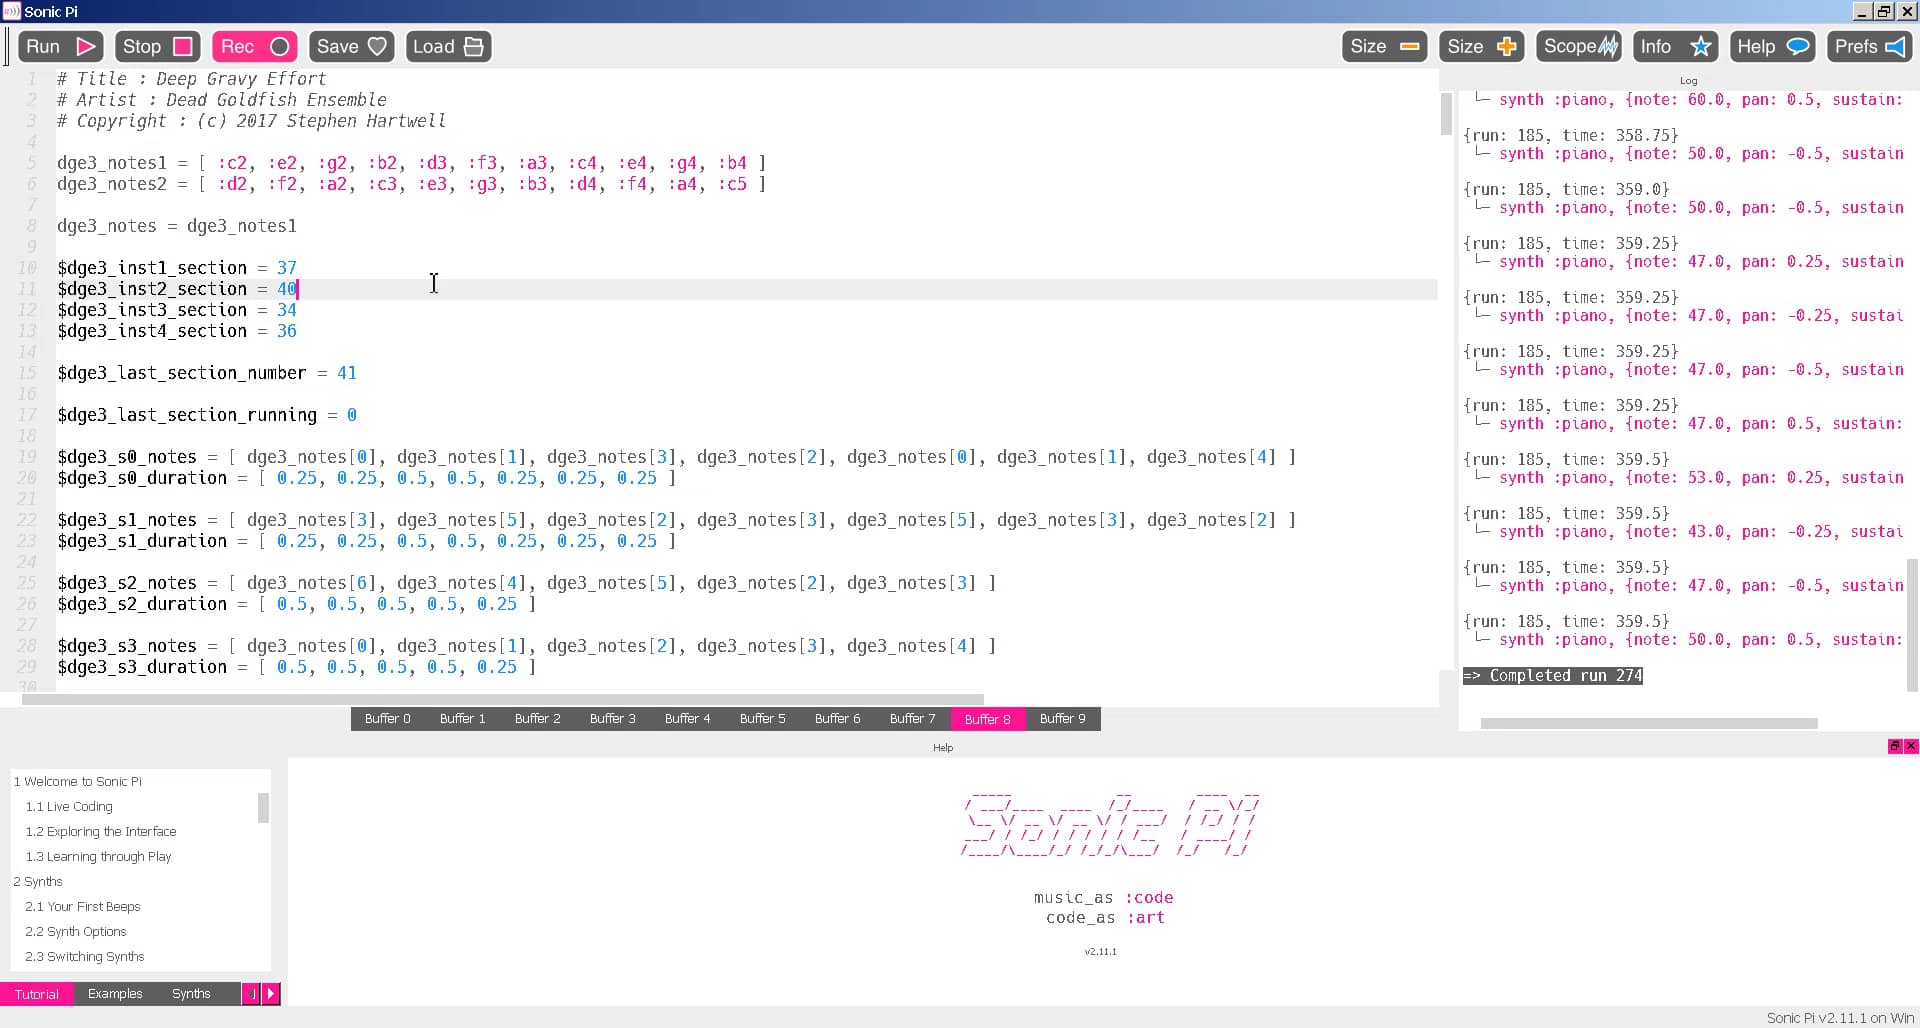Save the buffer with Save button

pos(351,47)
